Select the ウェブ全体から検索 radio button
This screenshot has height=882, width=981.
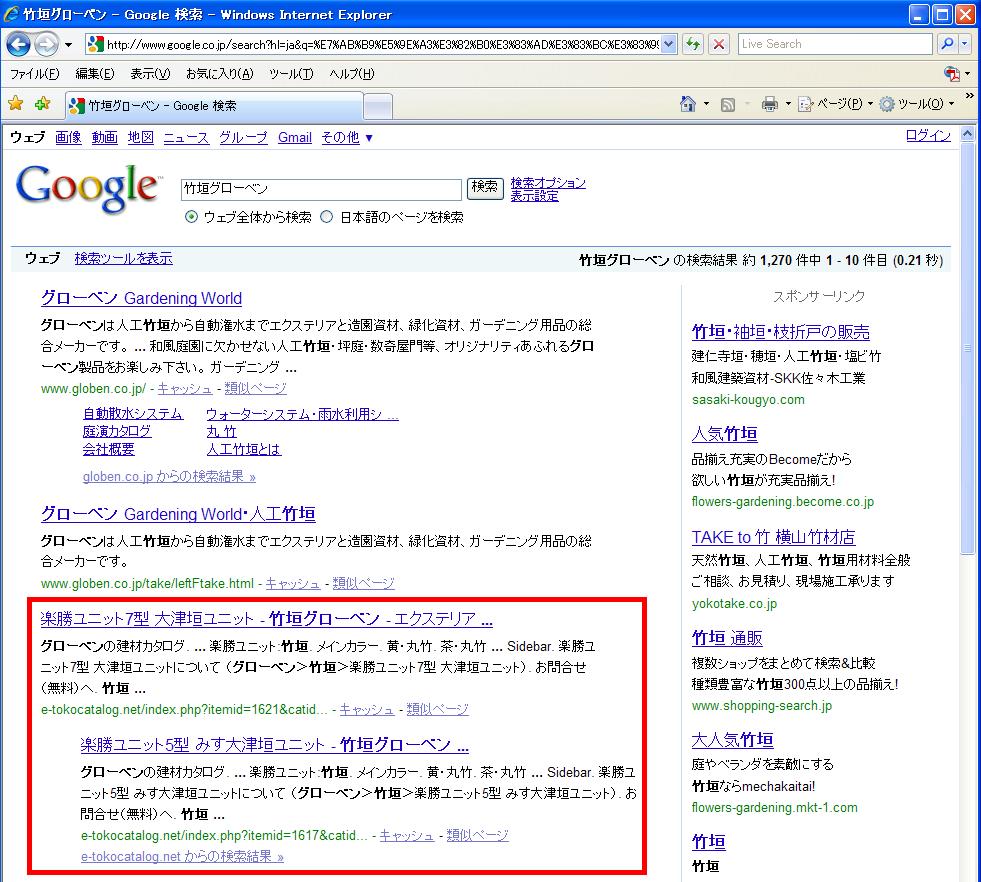pos(191,217)
